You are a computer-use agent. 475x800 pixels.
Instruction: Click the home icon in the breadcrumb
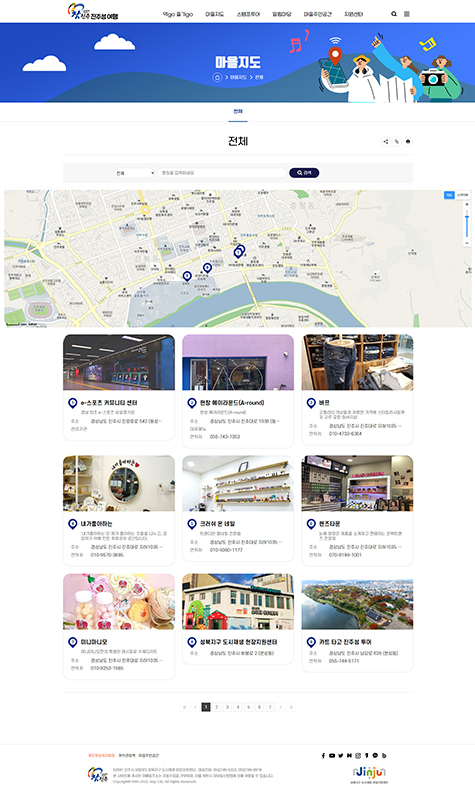[x=217, y=77]
